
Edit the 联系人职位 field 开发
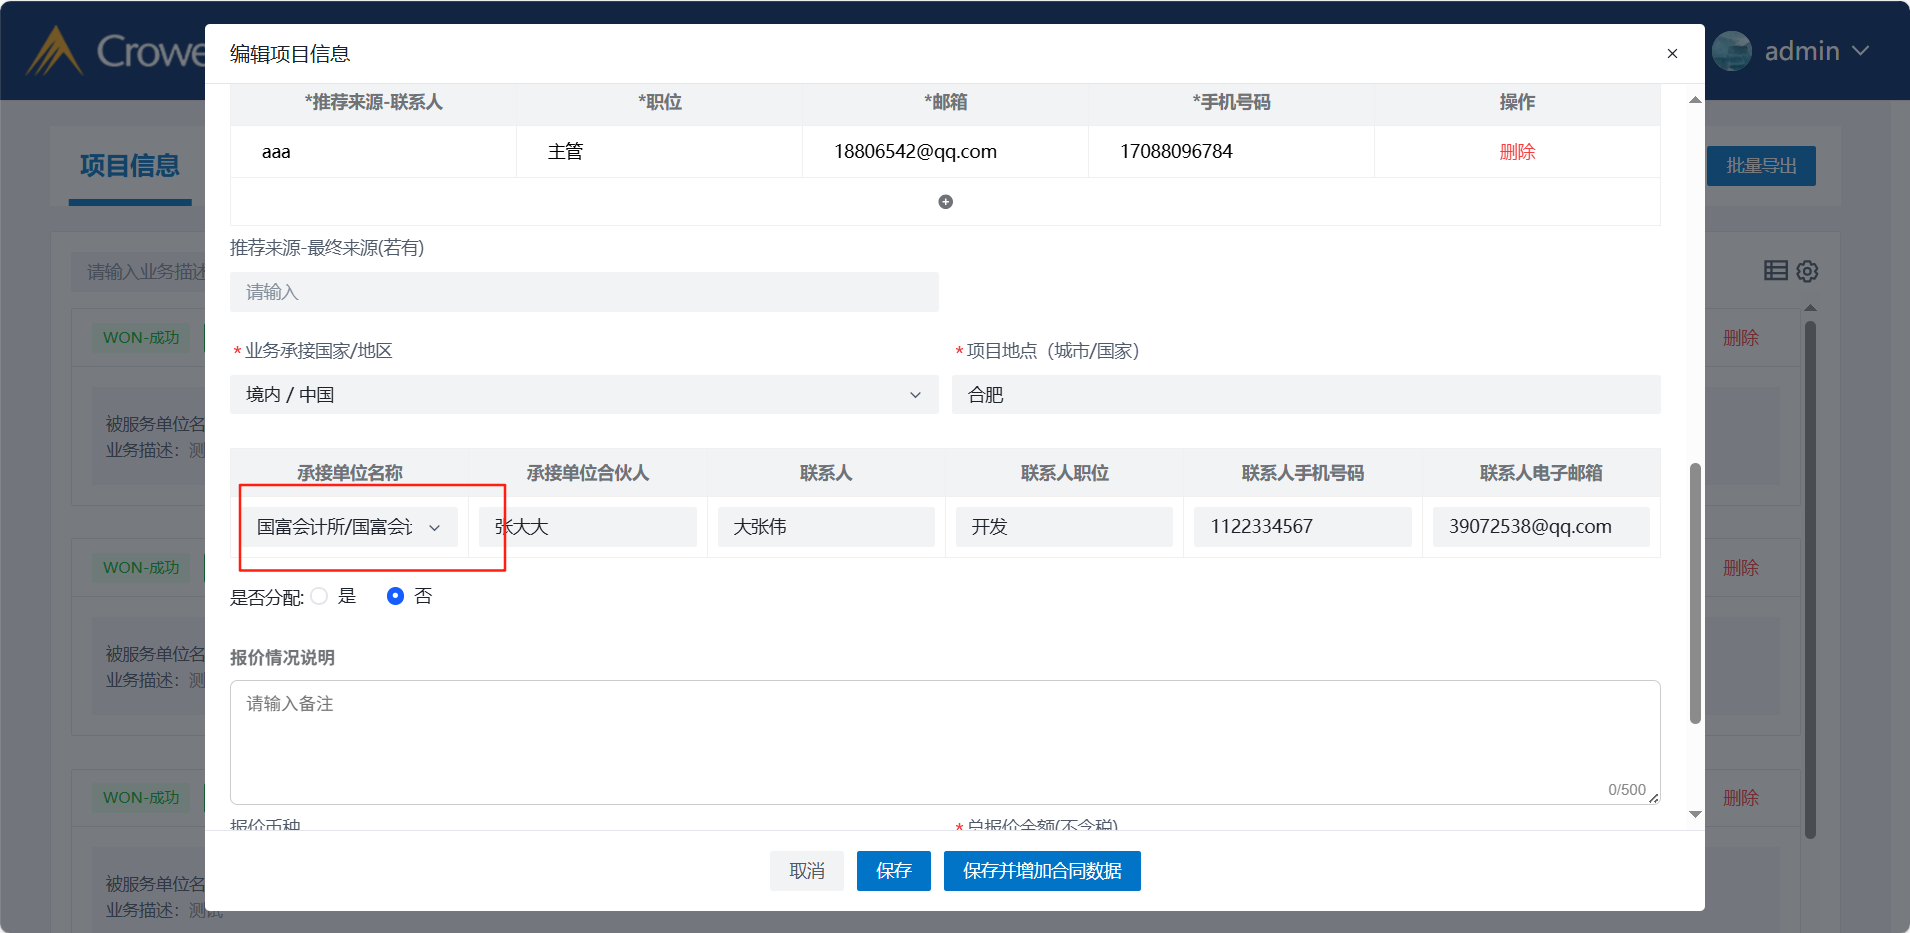coord(1064,527)
